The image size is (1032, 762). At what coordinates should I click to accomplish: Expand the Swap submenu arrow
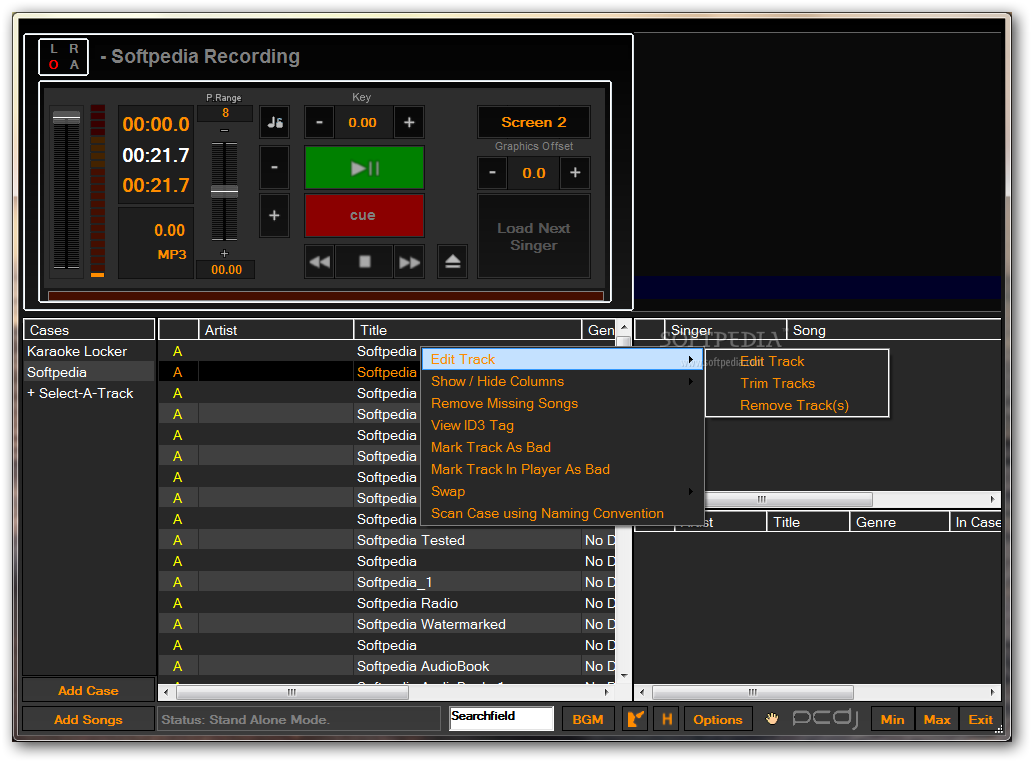[x=690, y=492]
